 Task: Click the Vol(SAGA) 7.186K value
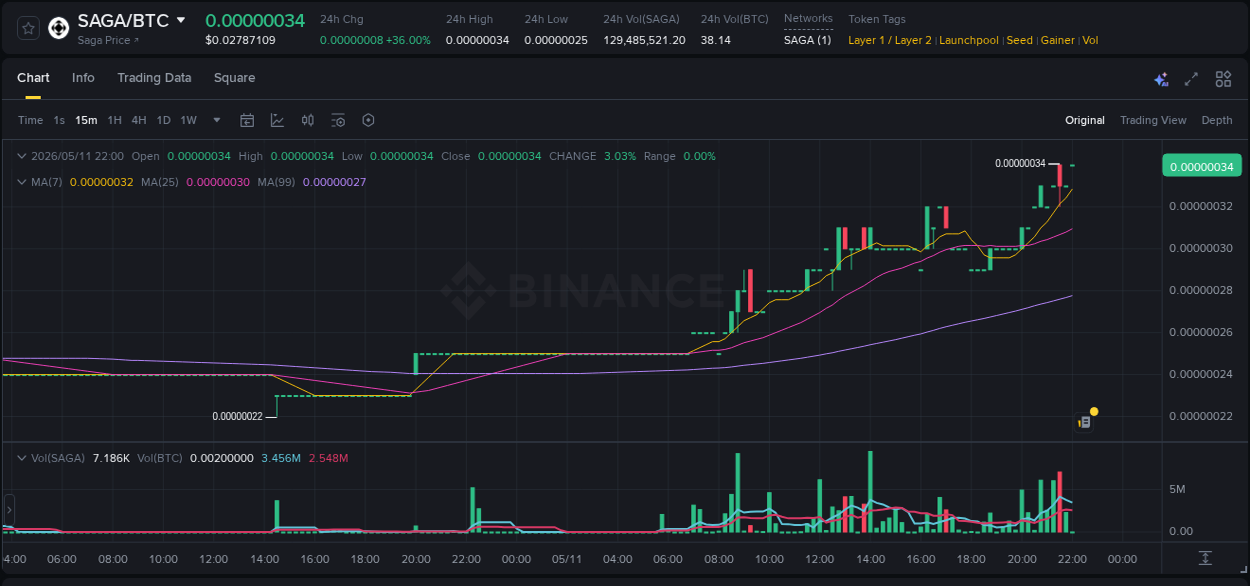point(111,457)
